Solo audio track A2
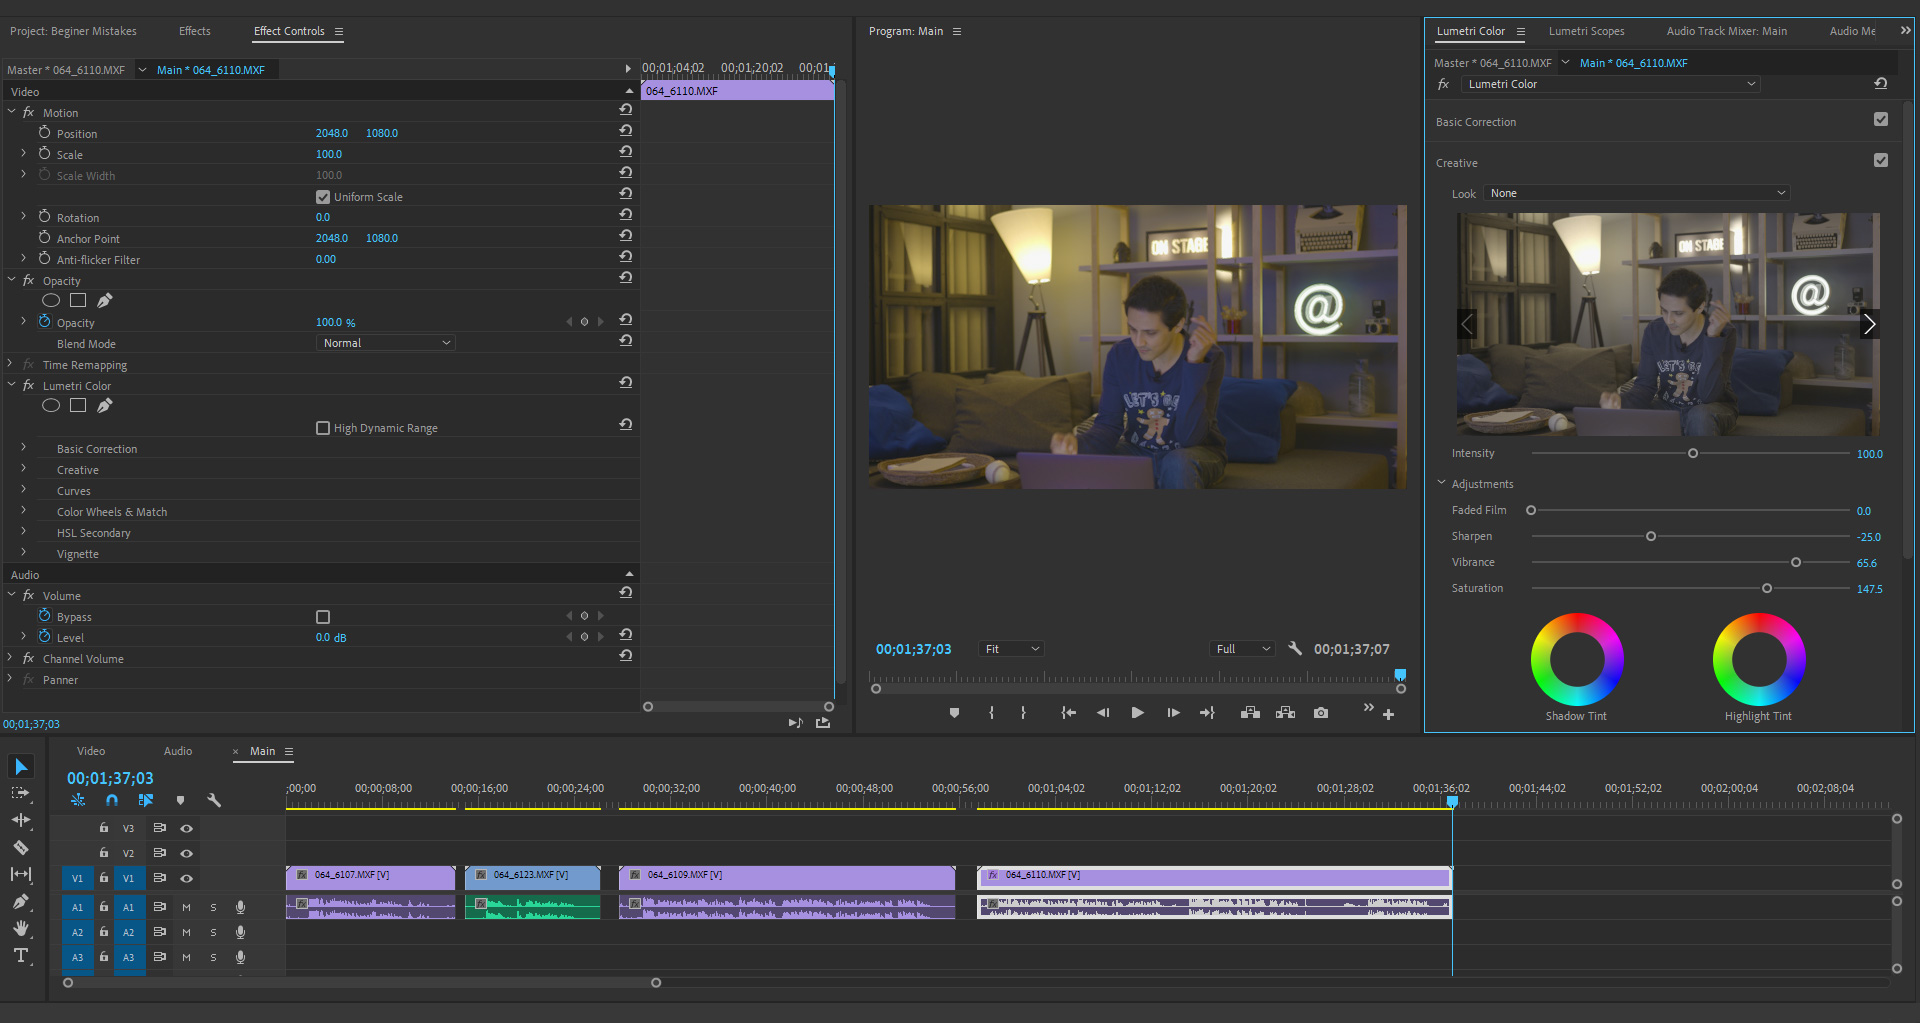 (x=213, y=932)
